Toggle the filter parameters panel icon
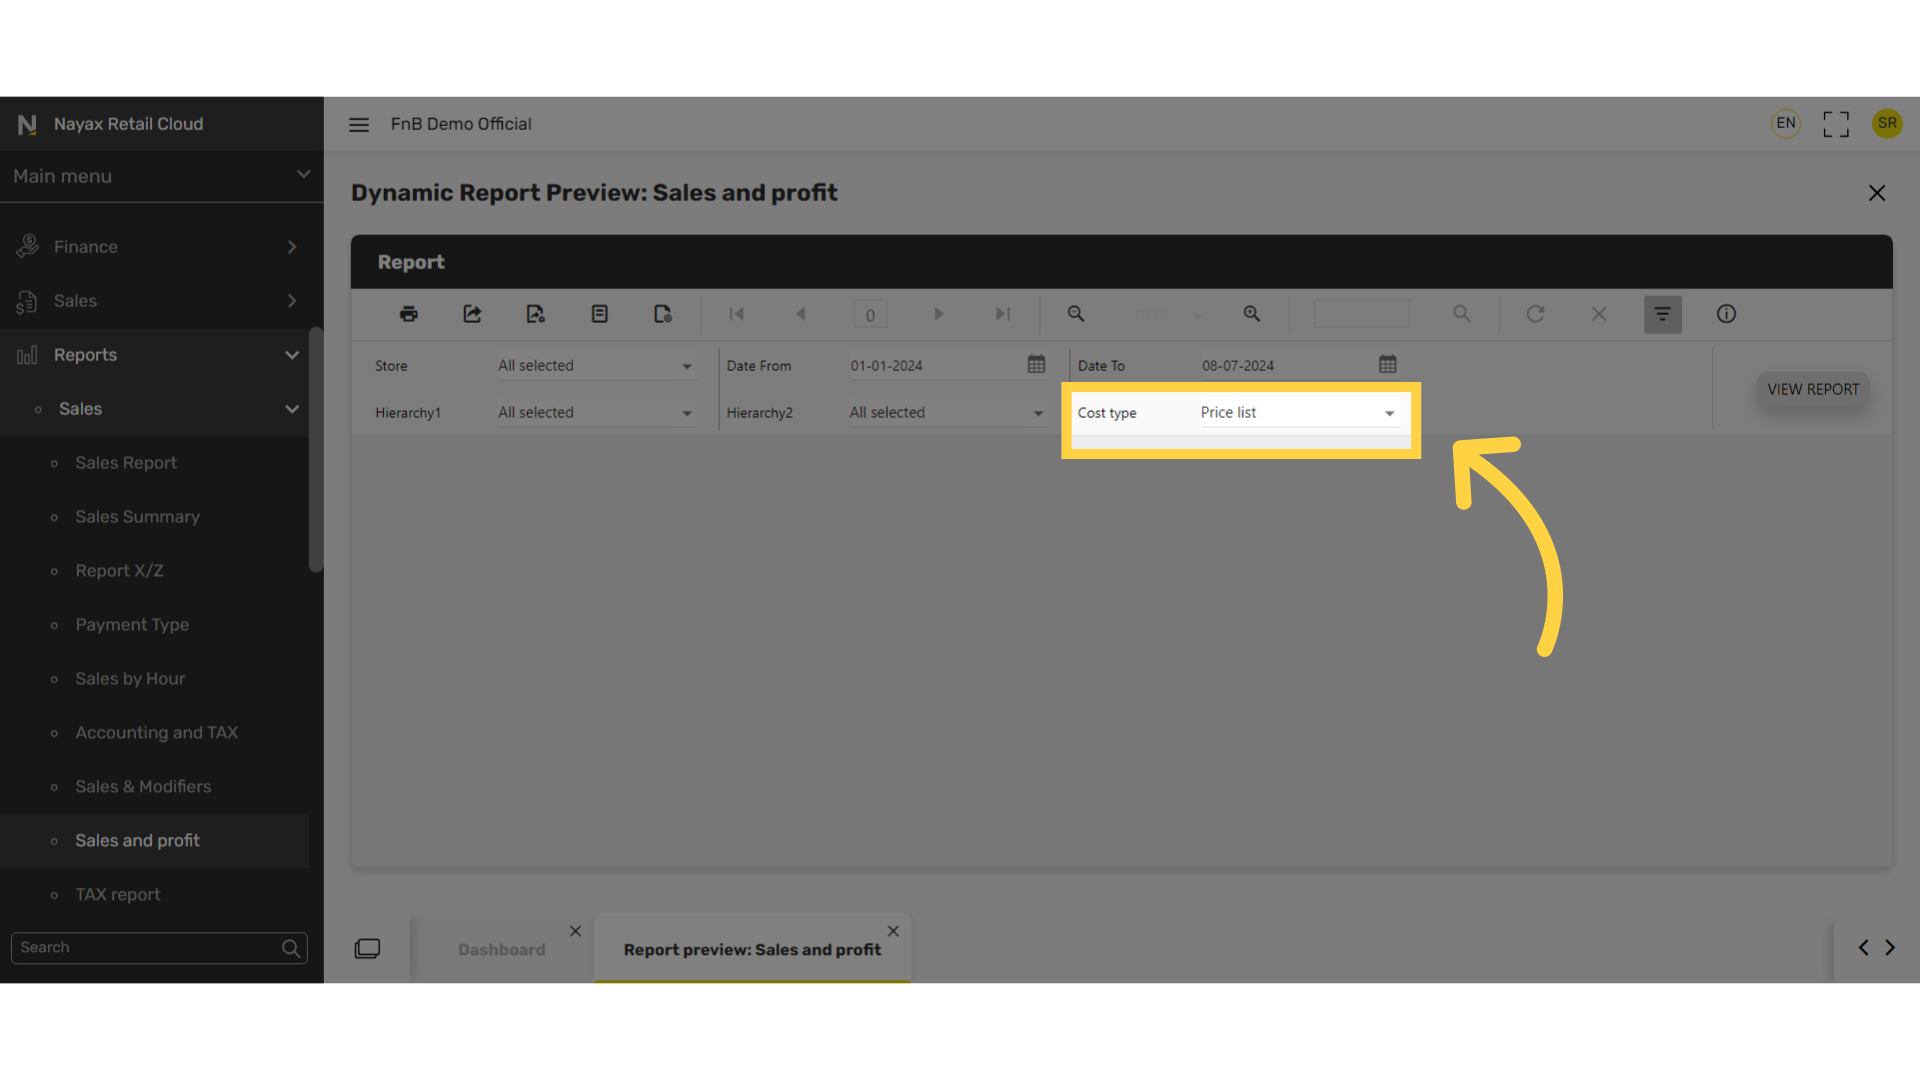Viewport: 1920px width, 1080px height. (1662, 314)
